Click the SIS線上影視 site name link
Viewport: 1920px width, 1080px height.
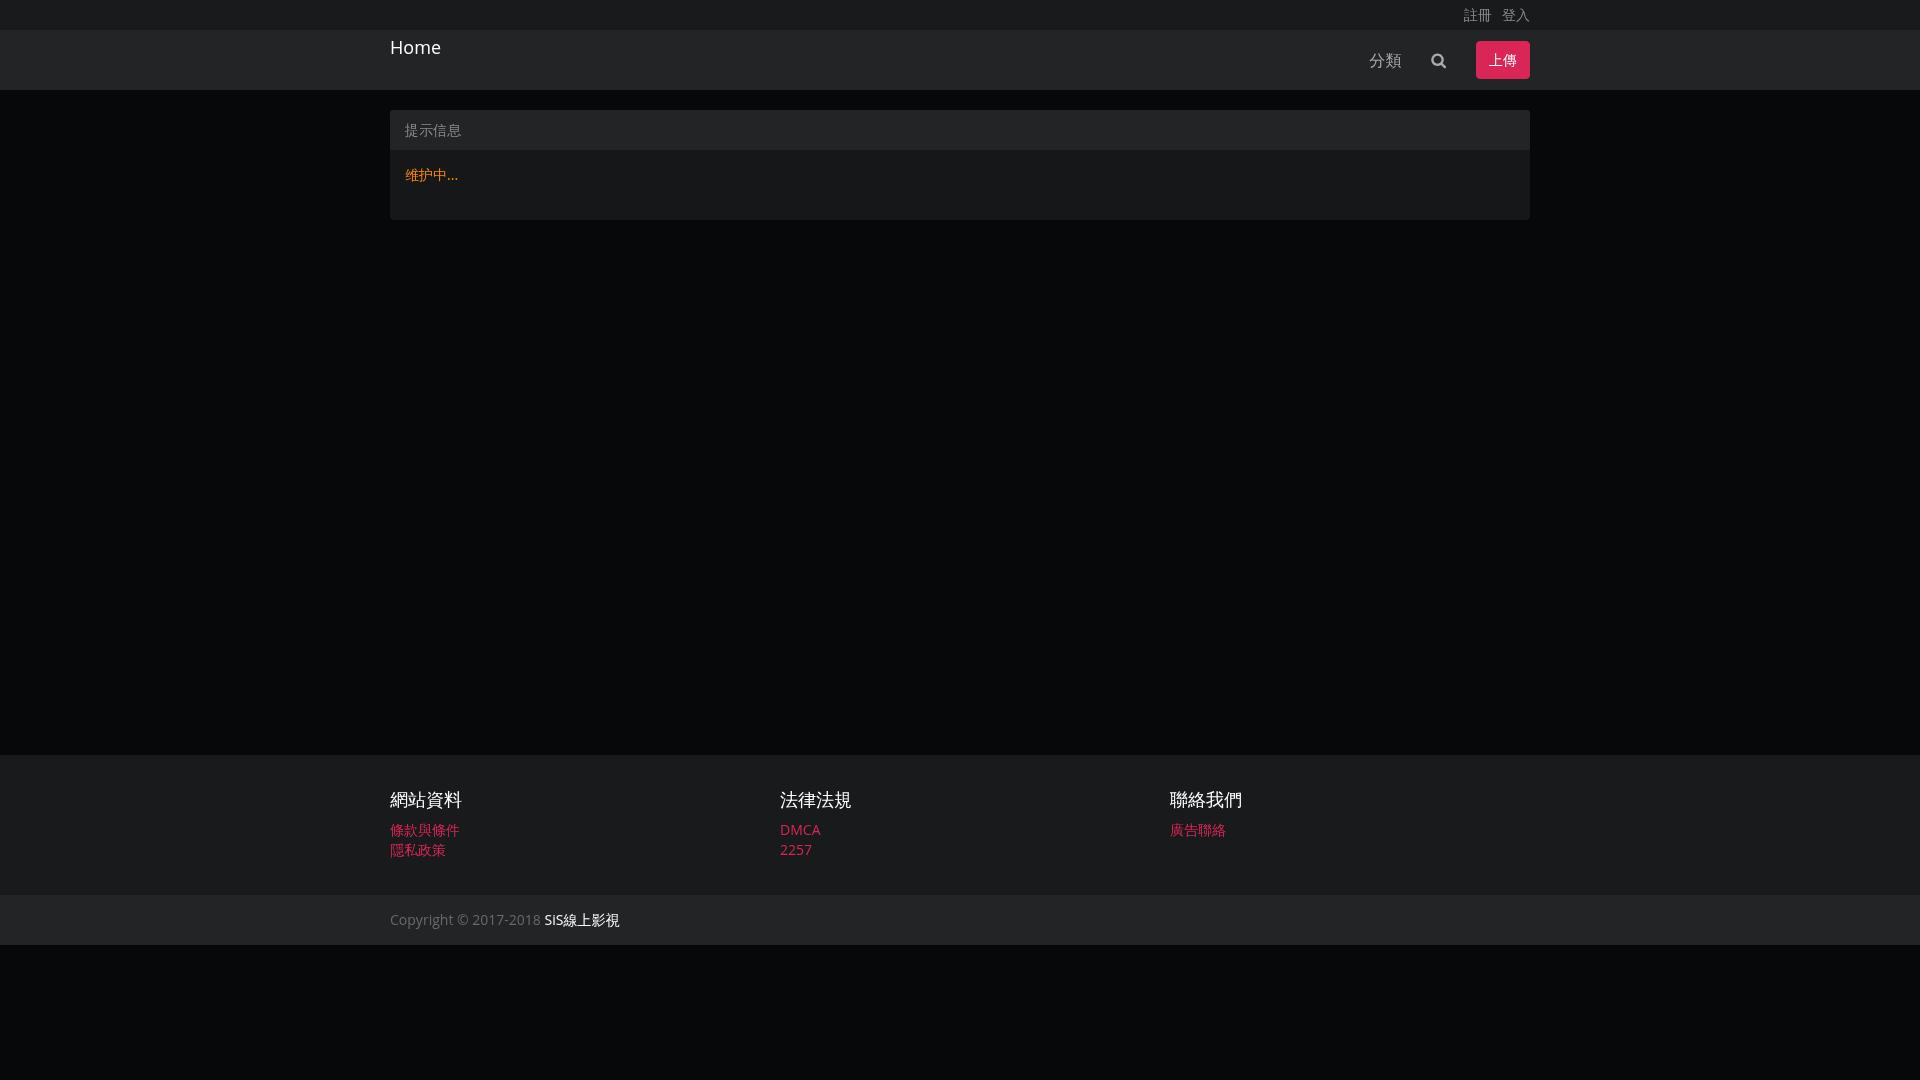point(582,920)
